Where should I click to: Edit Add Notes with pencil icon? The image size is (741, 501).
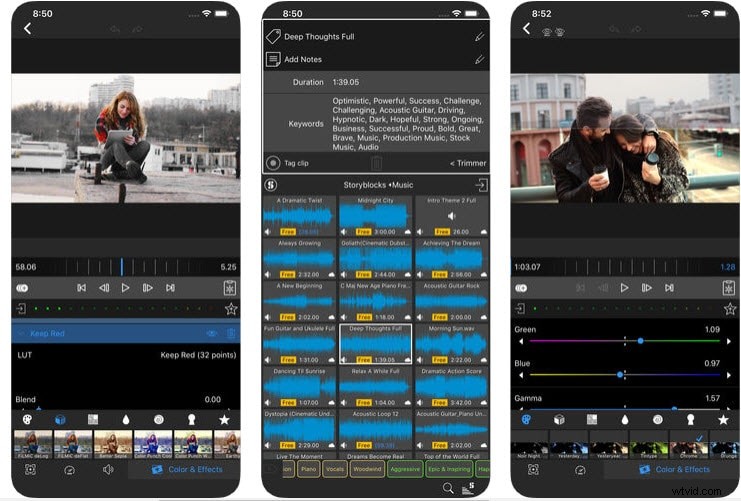(x=479, y=60)
